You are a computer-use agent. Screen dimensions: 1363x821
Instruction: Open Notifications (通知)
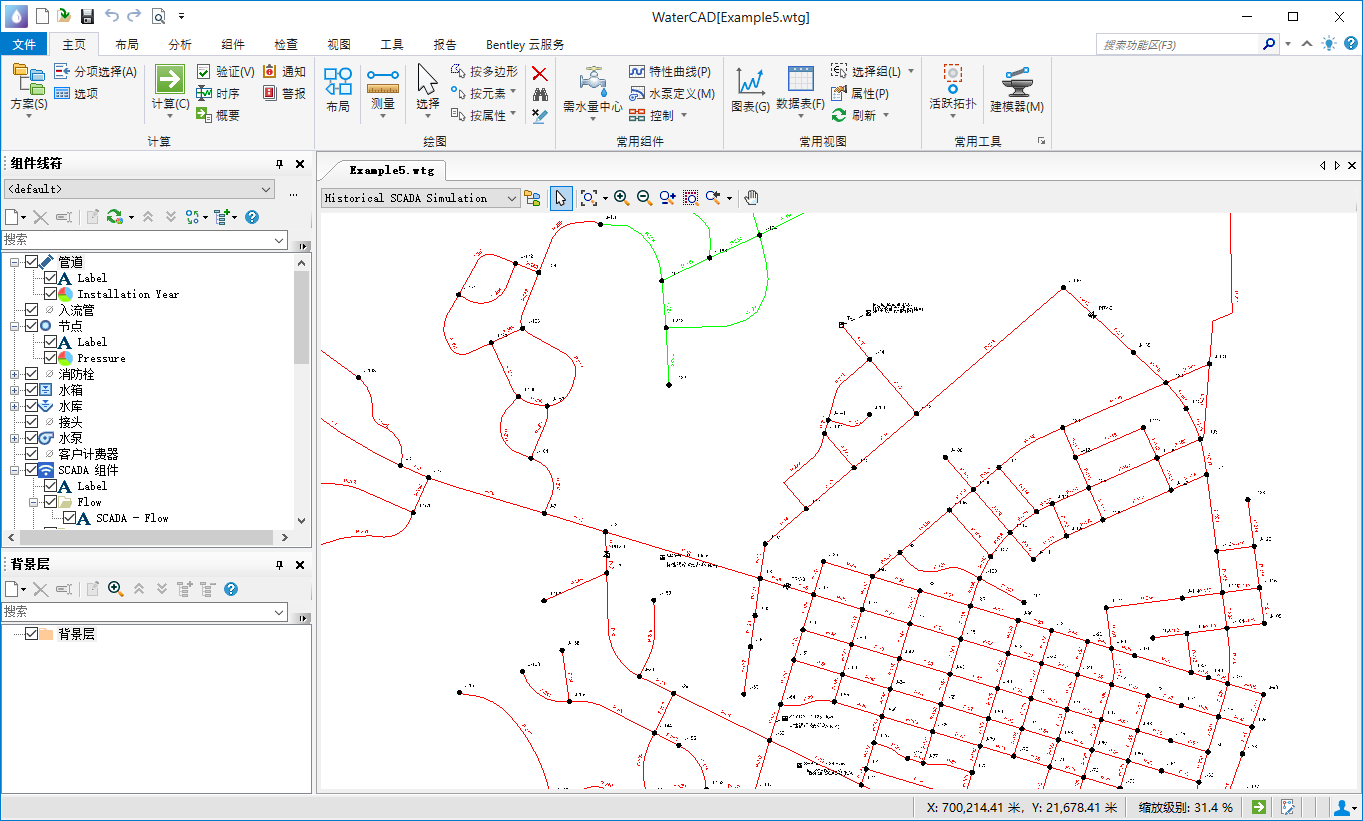[x=284, y=72]
